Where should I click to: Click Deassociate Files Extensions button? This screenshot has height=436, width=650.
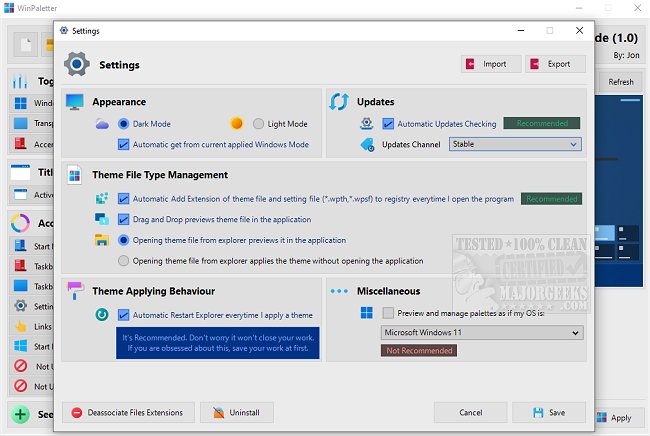tap(128, 412)
